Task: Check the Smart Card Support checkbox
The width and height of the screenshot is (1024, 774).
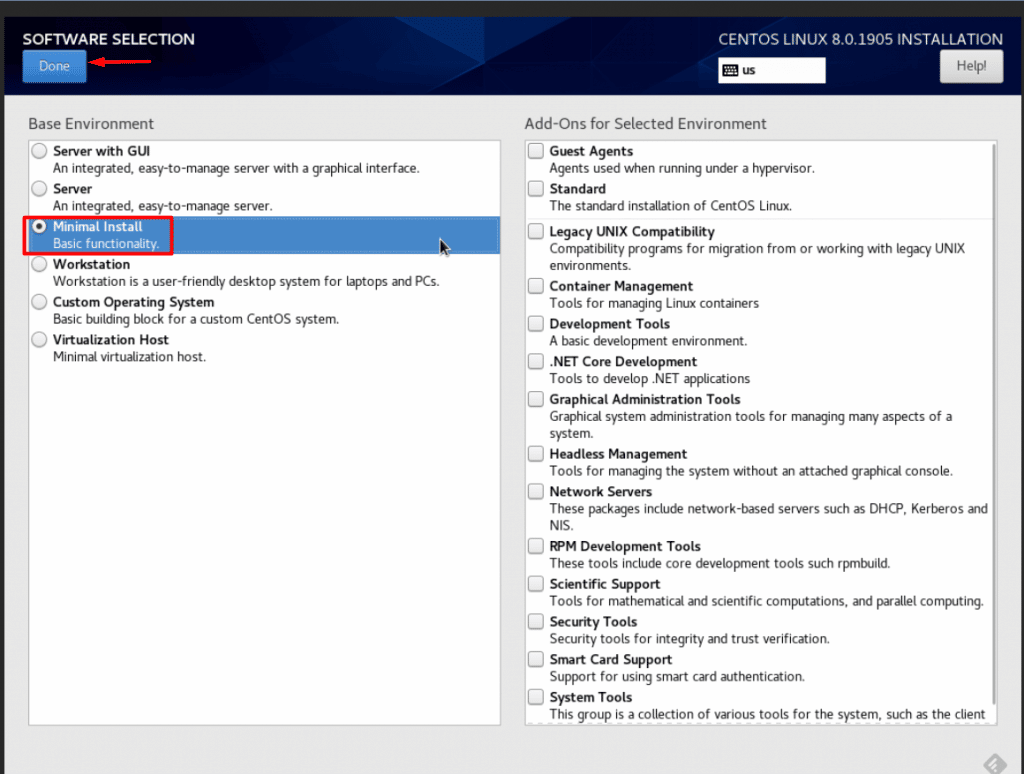Action: (536, 660)
